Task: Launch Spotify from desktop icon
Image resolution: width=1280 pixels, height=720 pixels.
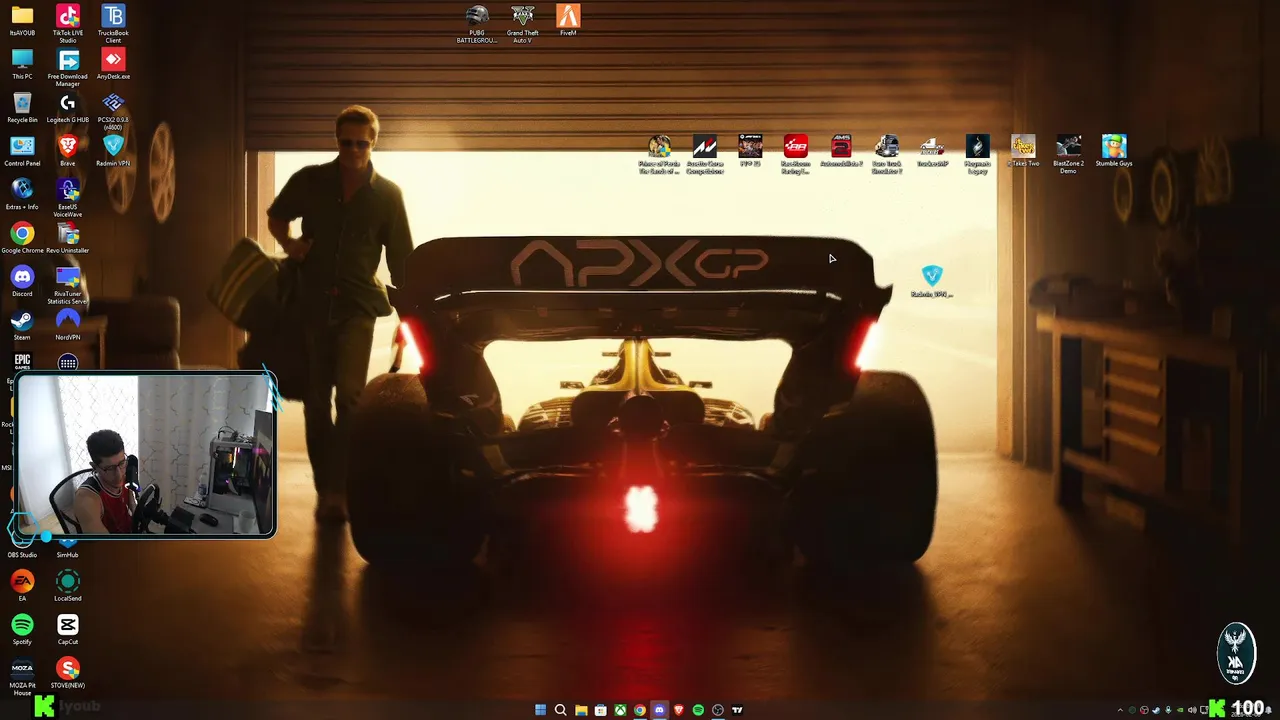Action: (22, 629)
